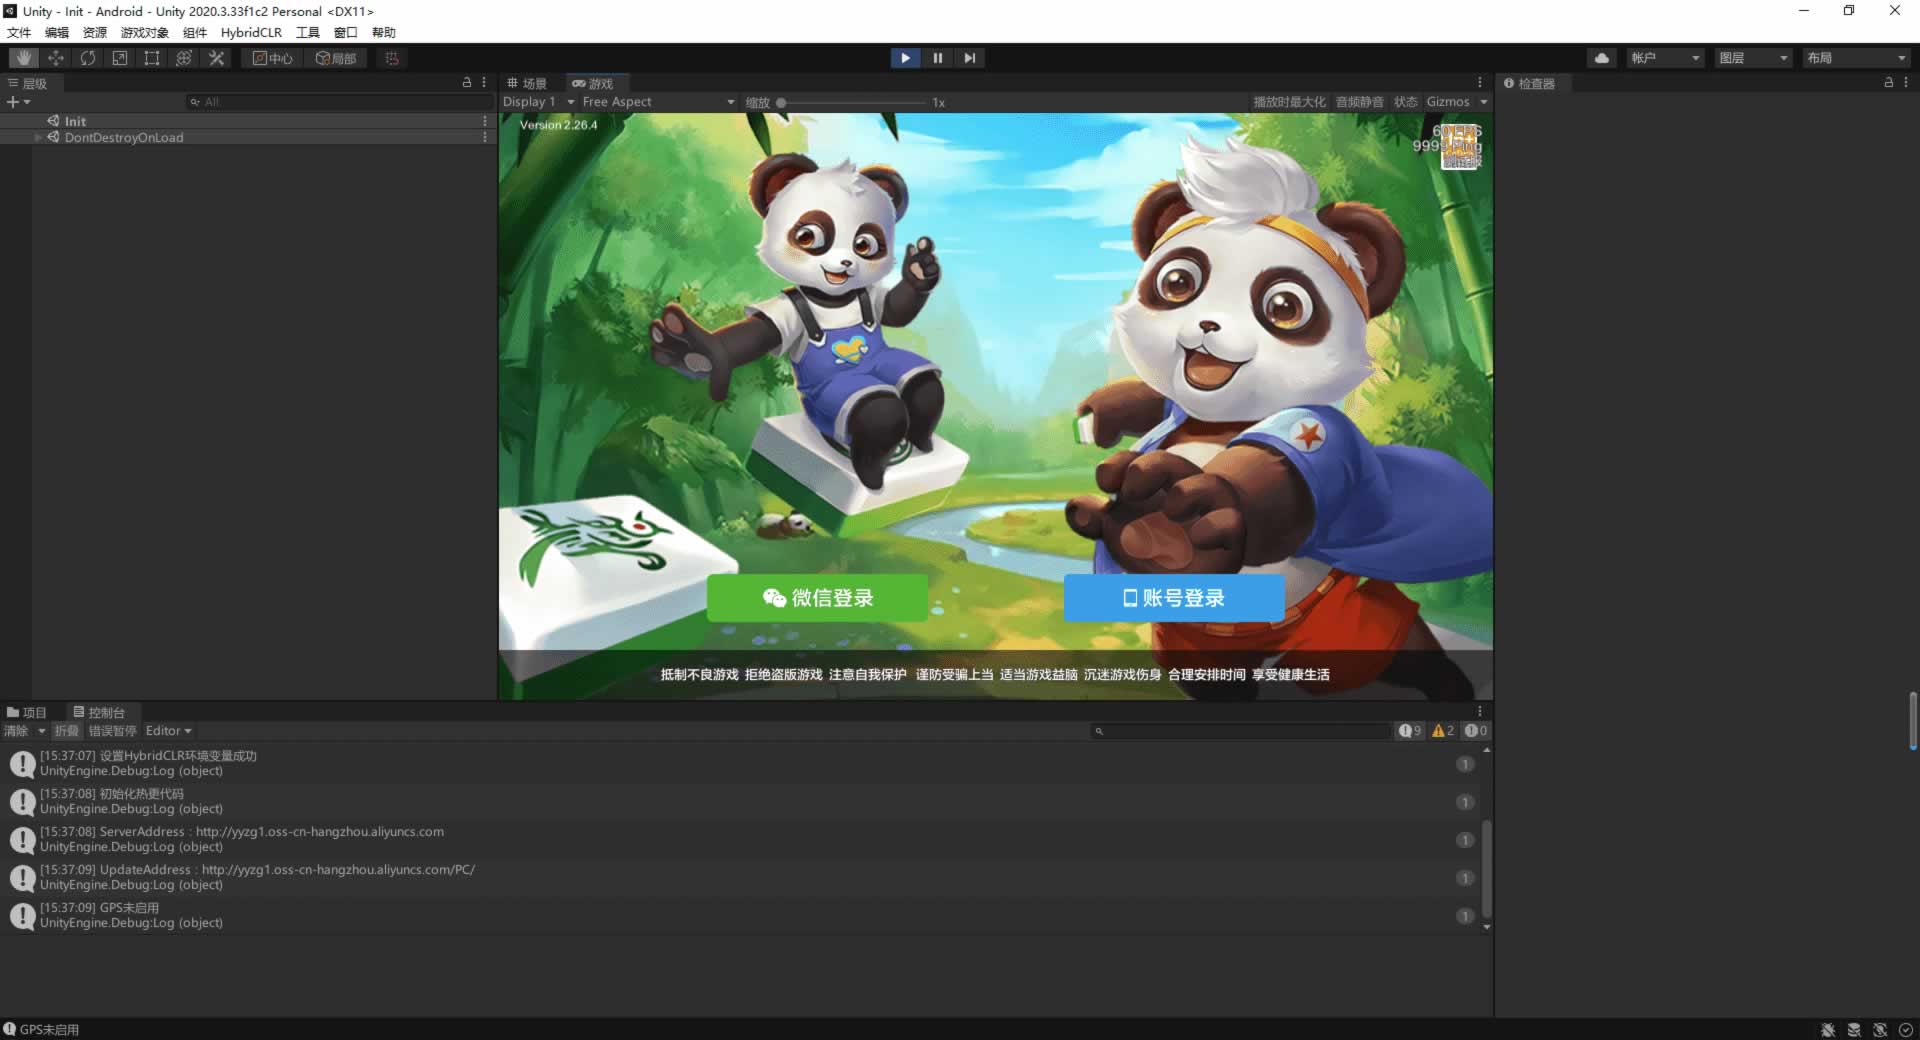Toggle the Hierarchy panel lock icon
The image size is (1920, 1040).
tap(467, 83)
